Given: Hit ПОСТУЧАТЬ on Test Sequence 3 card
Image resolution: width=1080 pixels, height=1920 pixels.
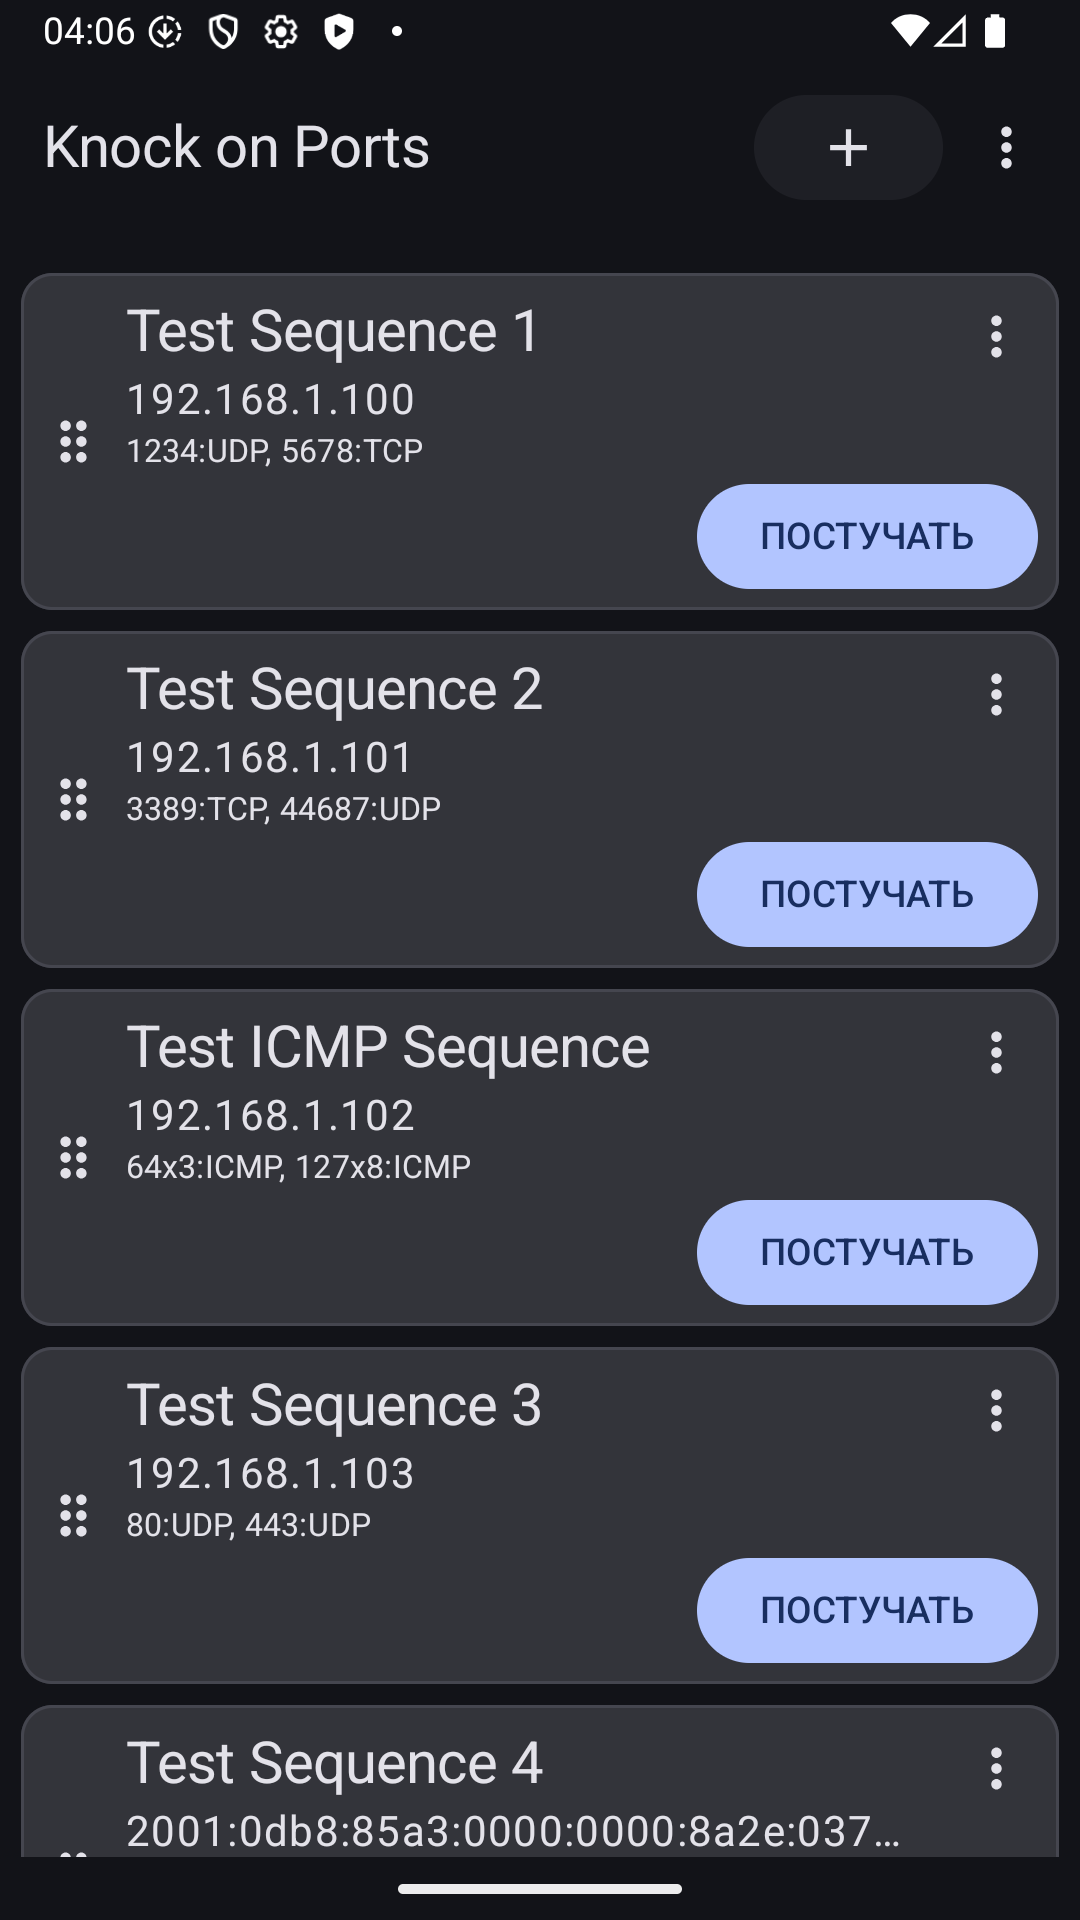Looking at the screenshot, I should (866, 1611).
